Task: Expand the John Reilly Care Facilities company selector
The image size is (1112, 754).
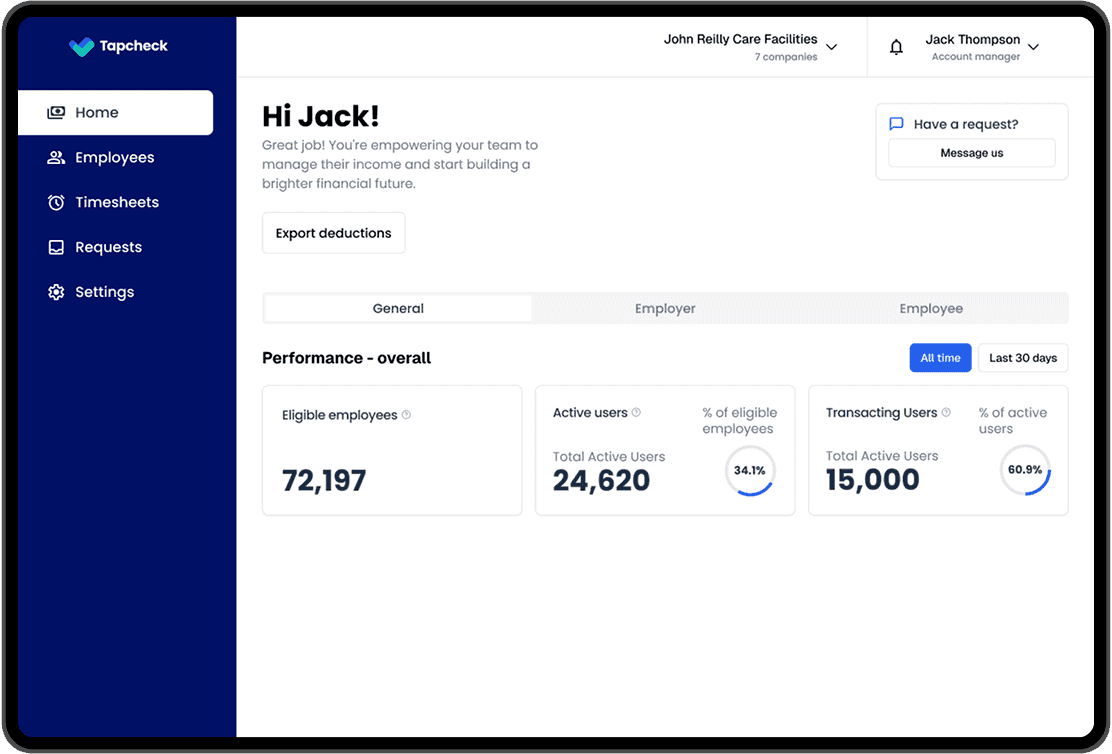Action: [831, 46]
